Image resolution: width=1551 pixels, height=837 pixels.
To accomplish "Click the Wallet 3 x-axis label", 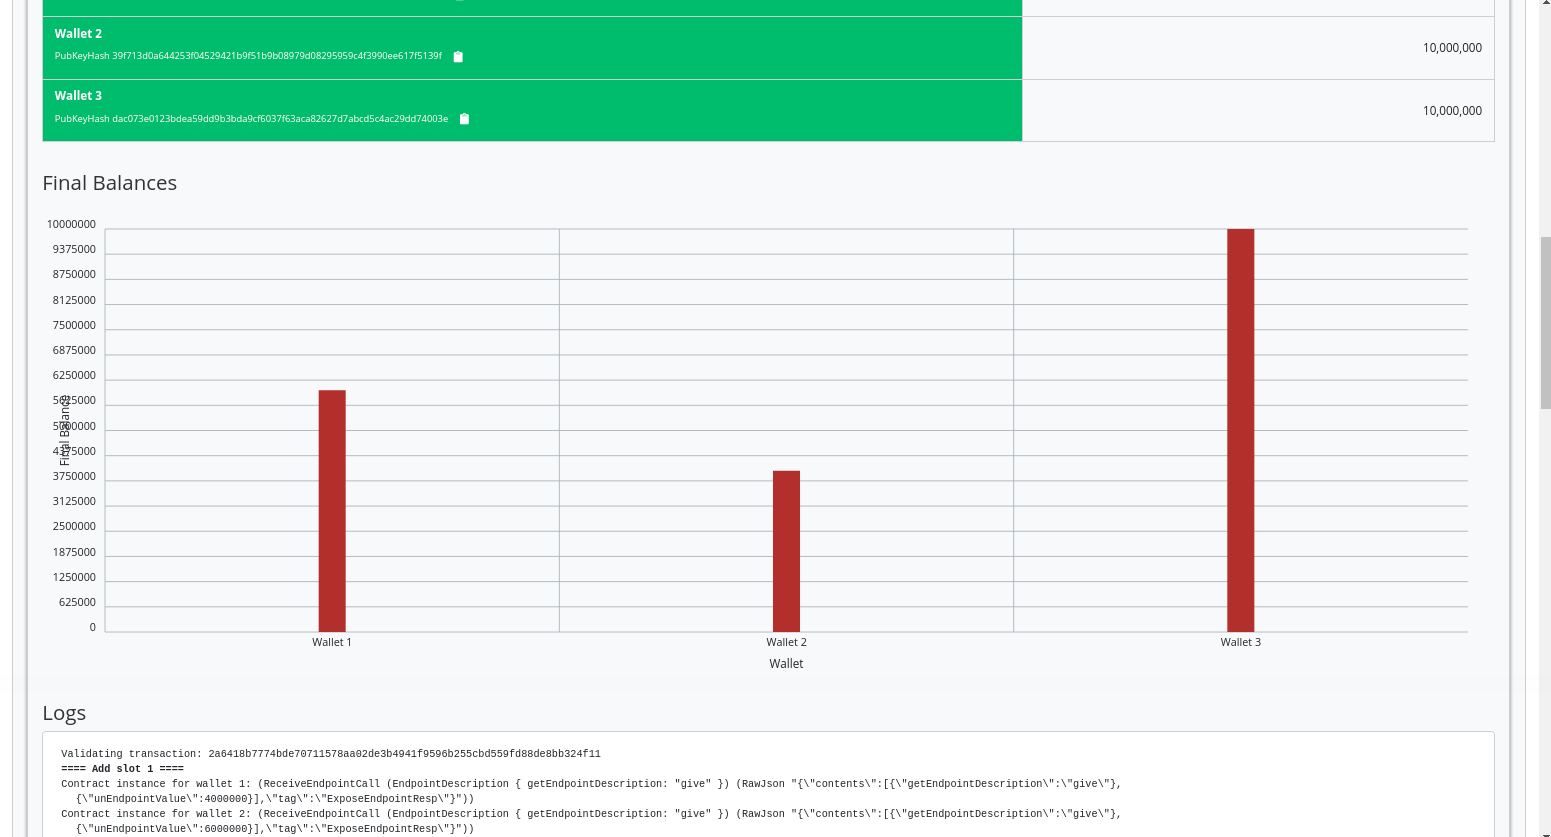I will click(1240, 642).
